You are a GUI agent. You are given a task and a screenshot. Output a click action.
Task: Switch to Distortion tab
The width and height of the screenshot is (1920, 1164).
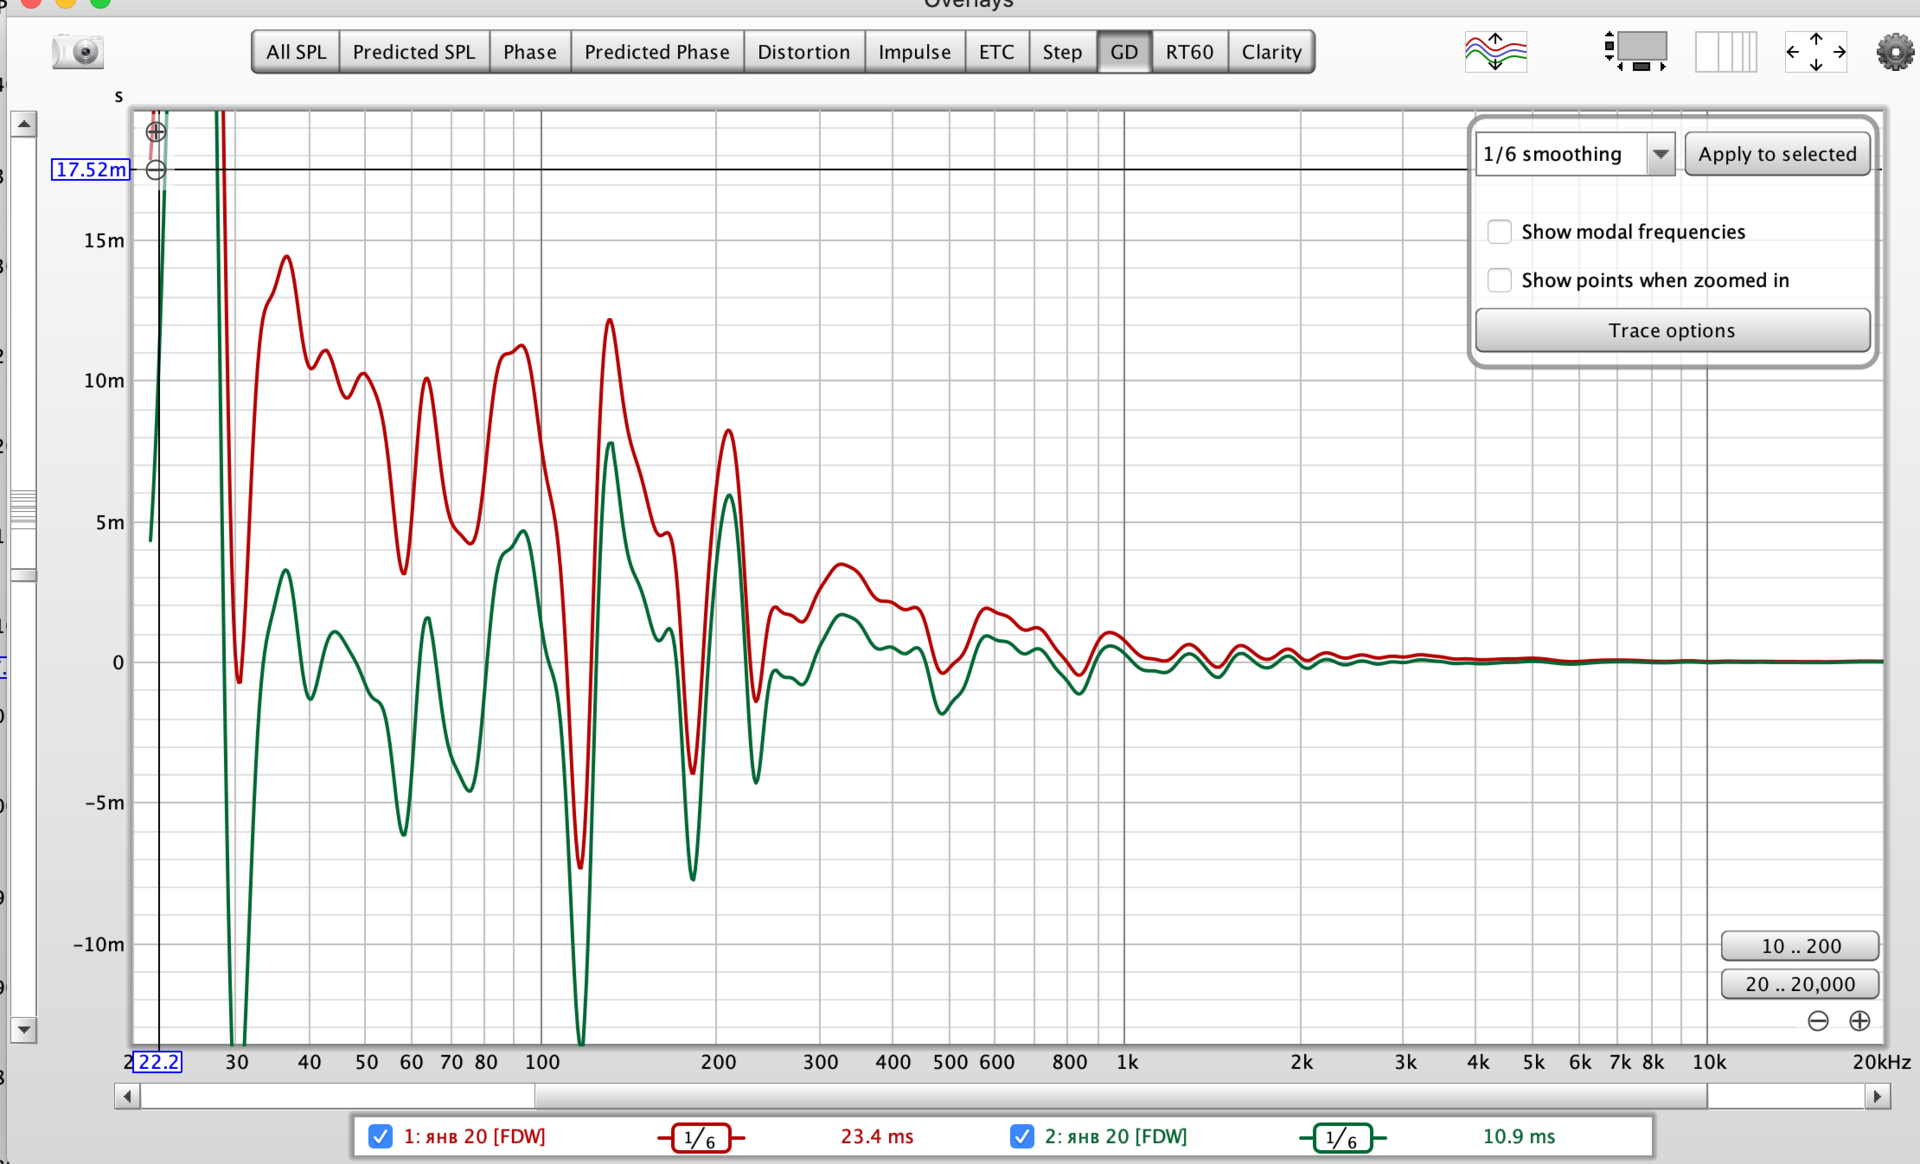coord(804,52)
